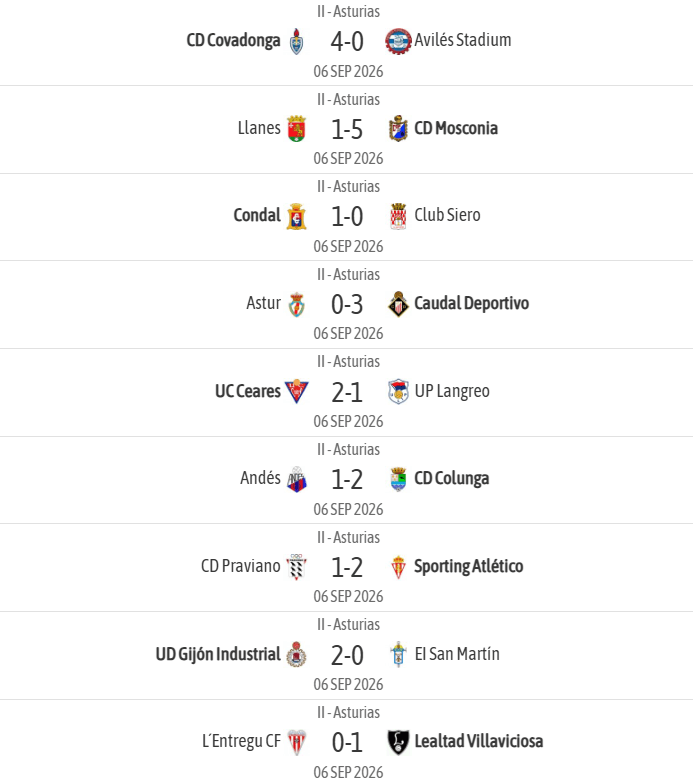Image resolution: width=693 pixels, height=782 pixels.
Task: Click the Sporting Atlético crest
Action: (398, 567)
